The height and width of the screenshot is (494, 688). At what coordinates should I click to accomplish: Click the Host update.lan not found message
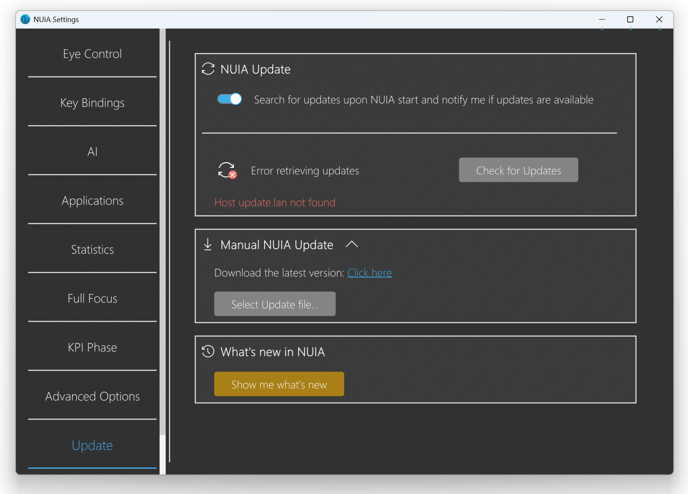point(275,202)
